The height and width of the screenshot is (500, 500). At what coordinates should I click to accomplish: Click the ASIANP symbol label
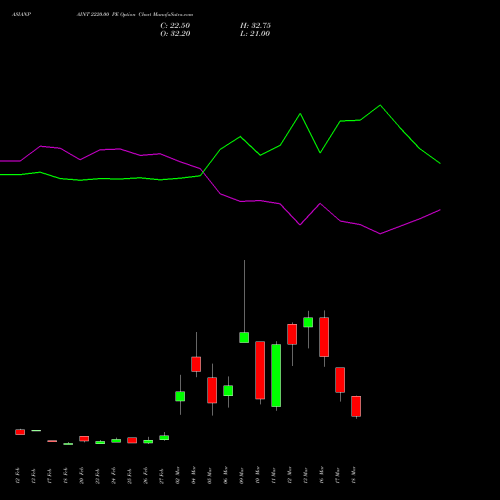(x=21, y=15)
